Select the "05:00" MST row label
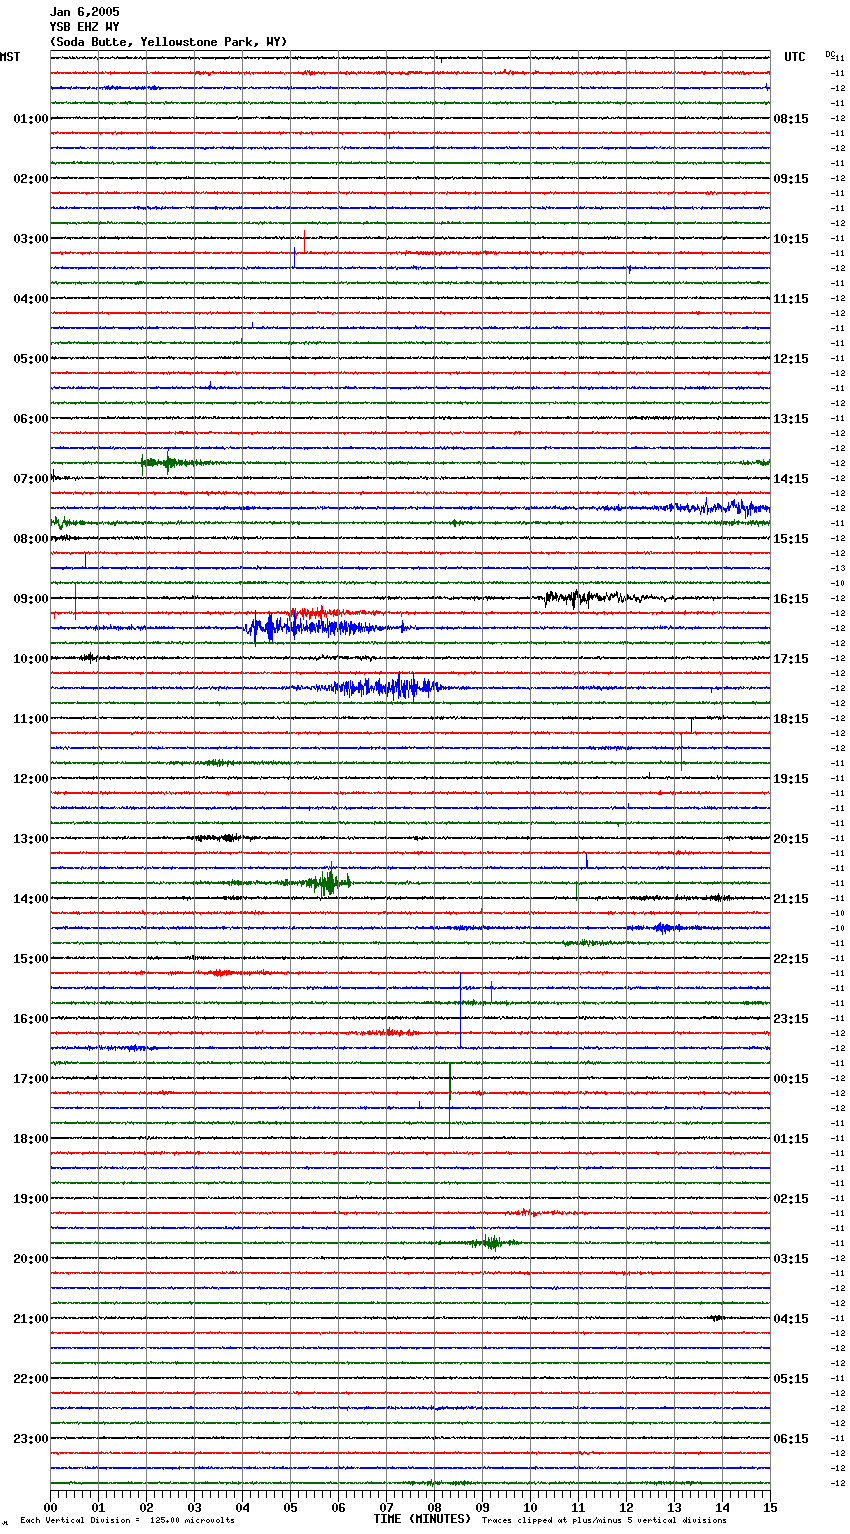Image resolution: width=850 pixels, height=1534 pixels. point(31,359)
